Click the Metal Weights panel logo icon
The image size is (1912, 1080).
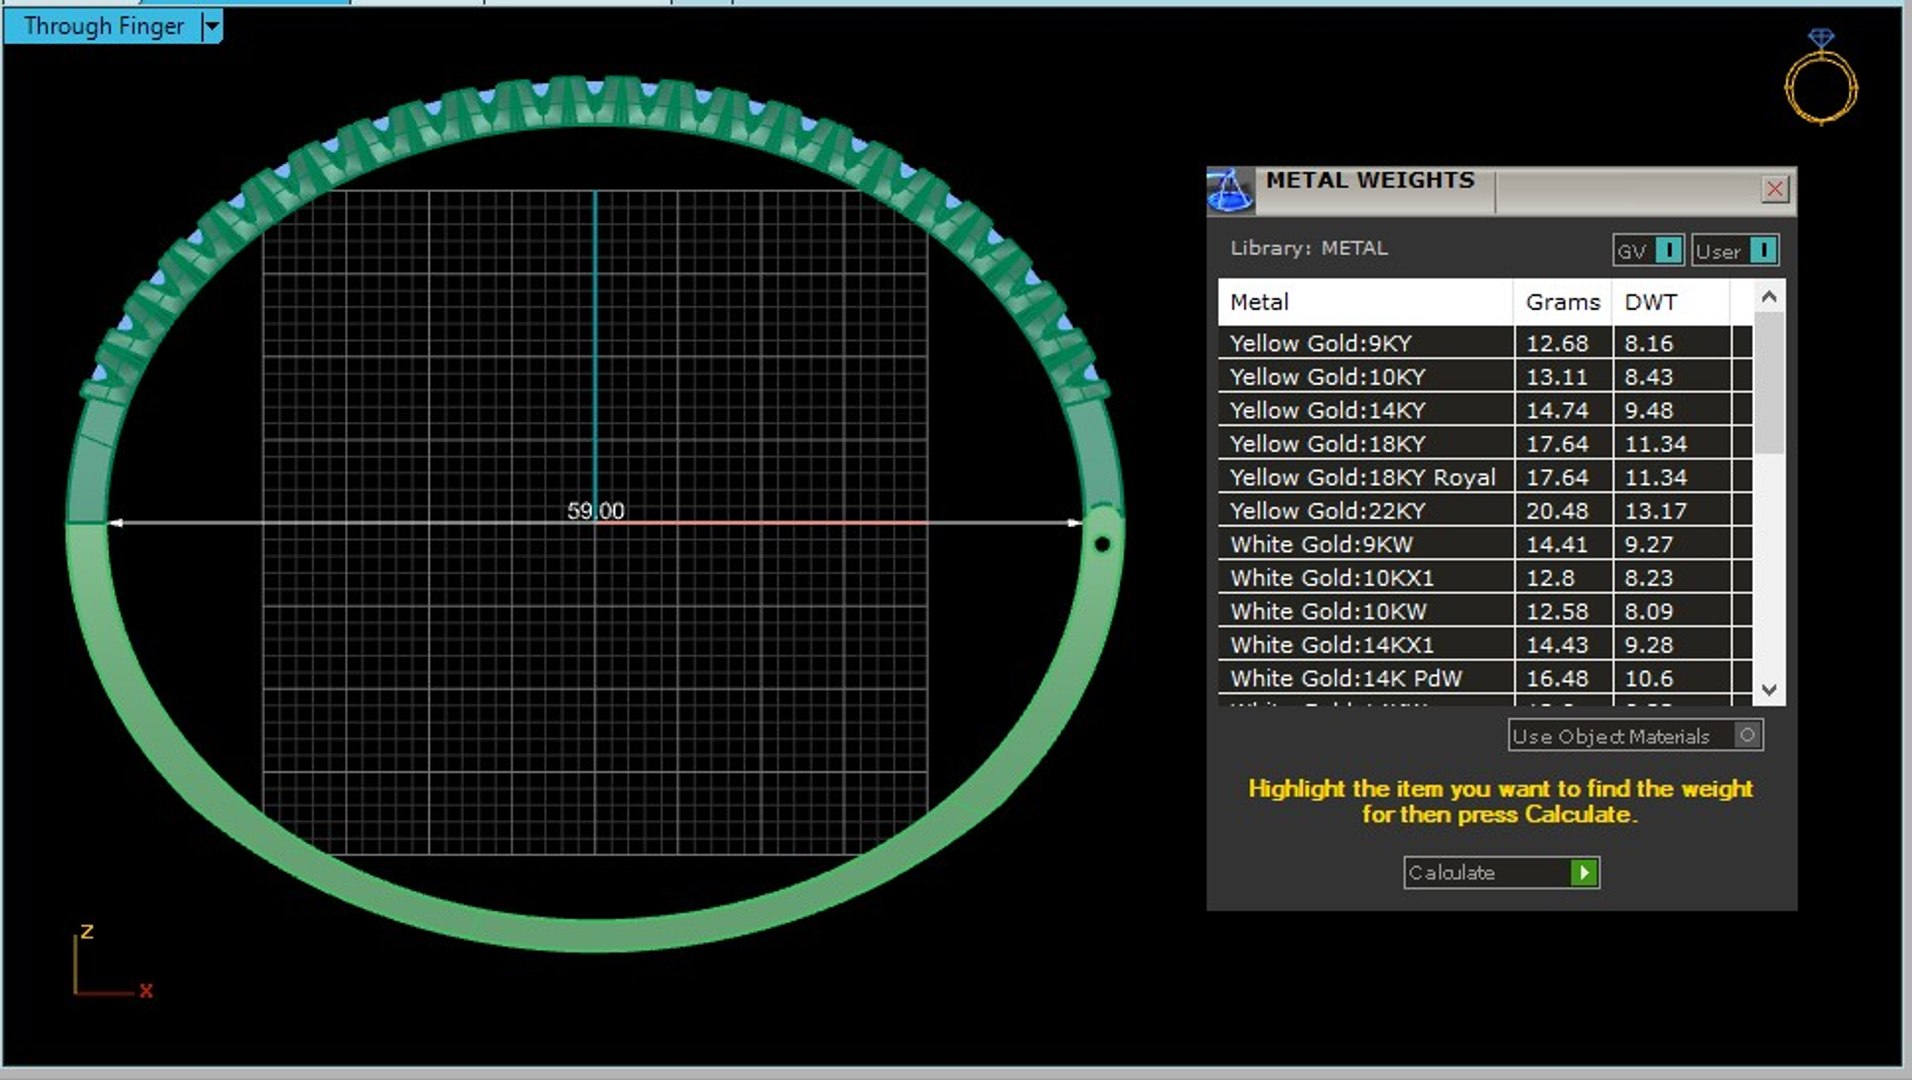(x=1231, y=190)
